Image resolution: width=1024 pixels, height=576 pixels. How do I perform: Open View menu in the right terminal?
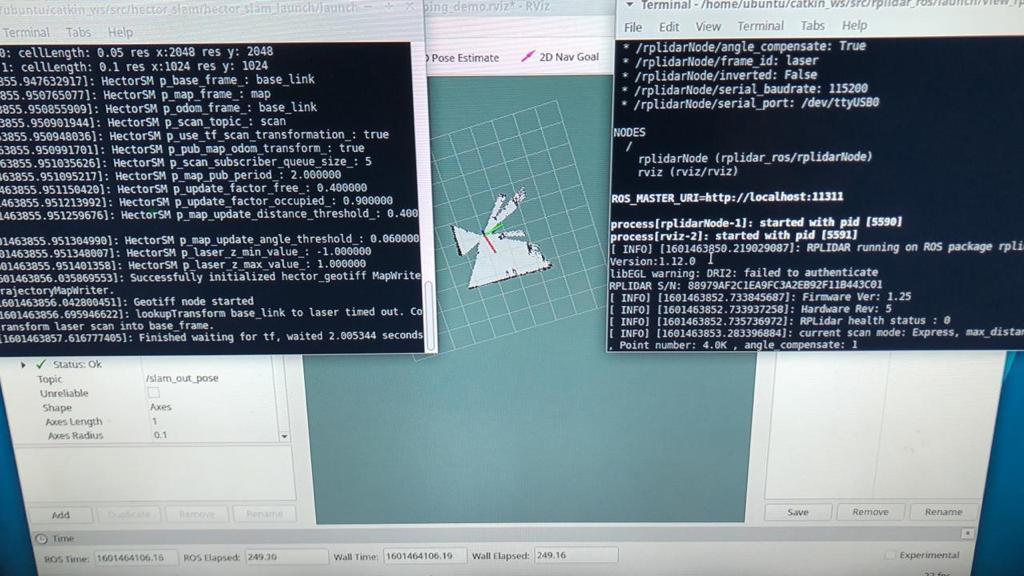[x=708, y=27]
